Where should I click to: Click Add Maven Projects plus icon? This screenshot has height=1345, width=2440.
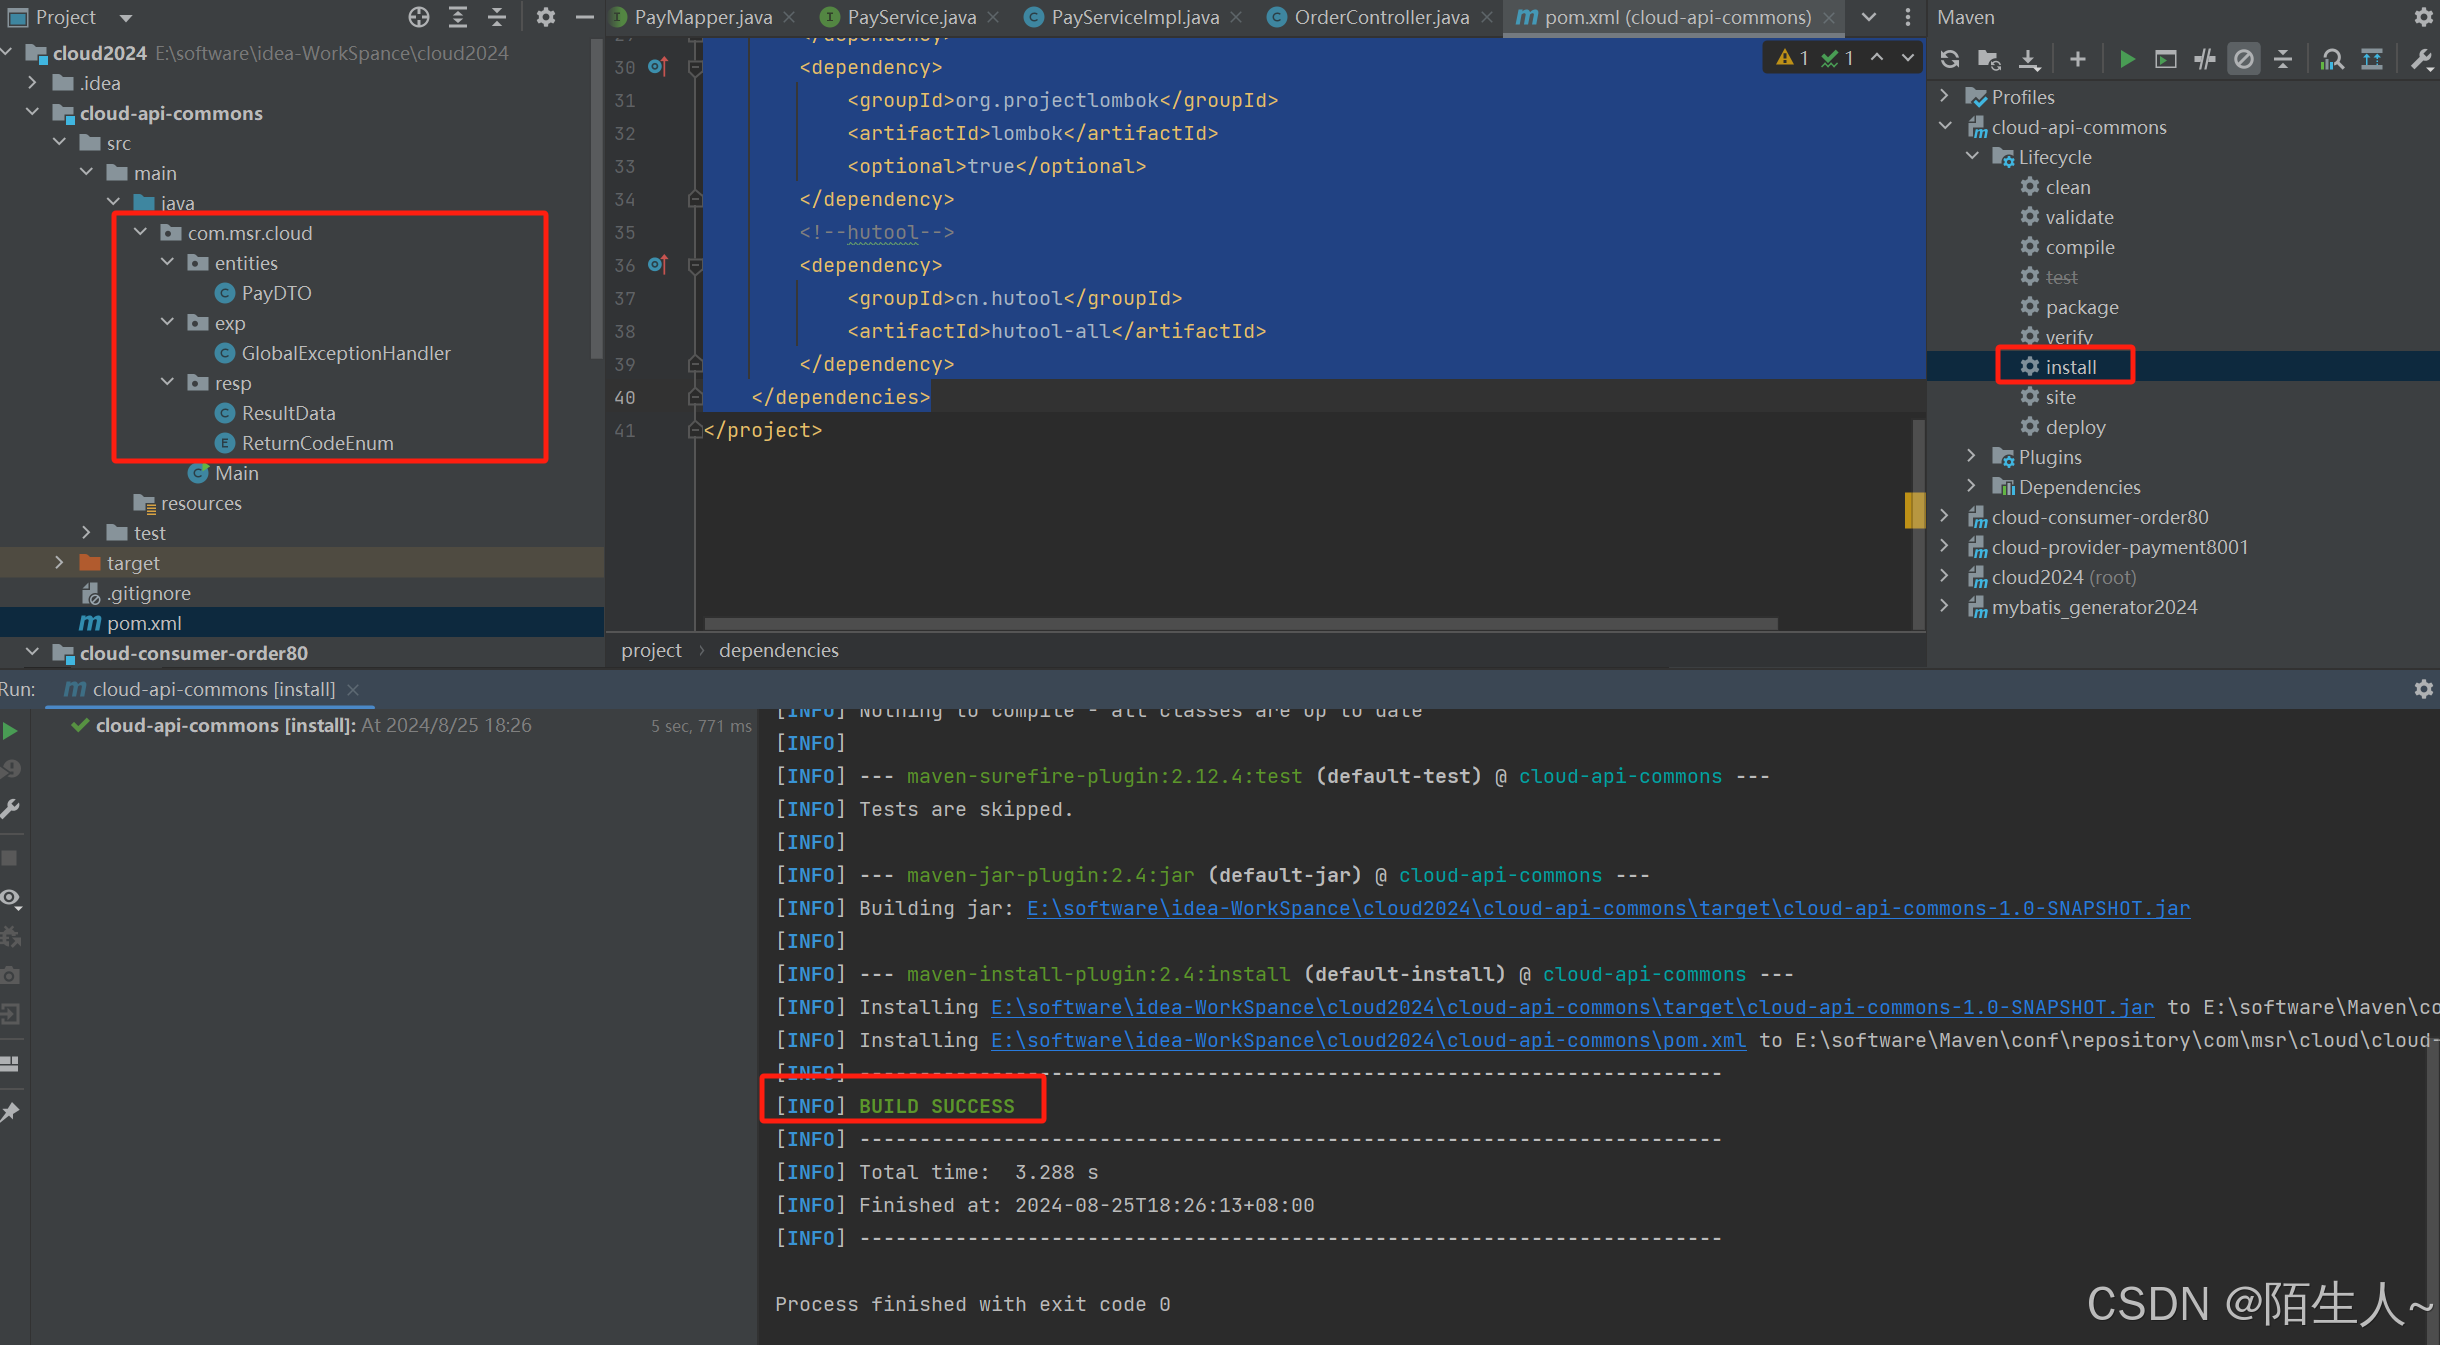(x=2077, y=59)
